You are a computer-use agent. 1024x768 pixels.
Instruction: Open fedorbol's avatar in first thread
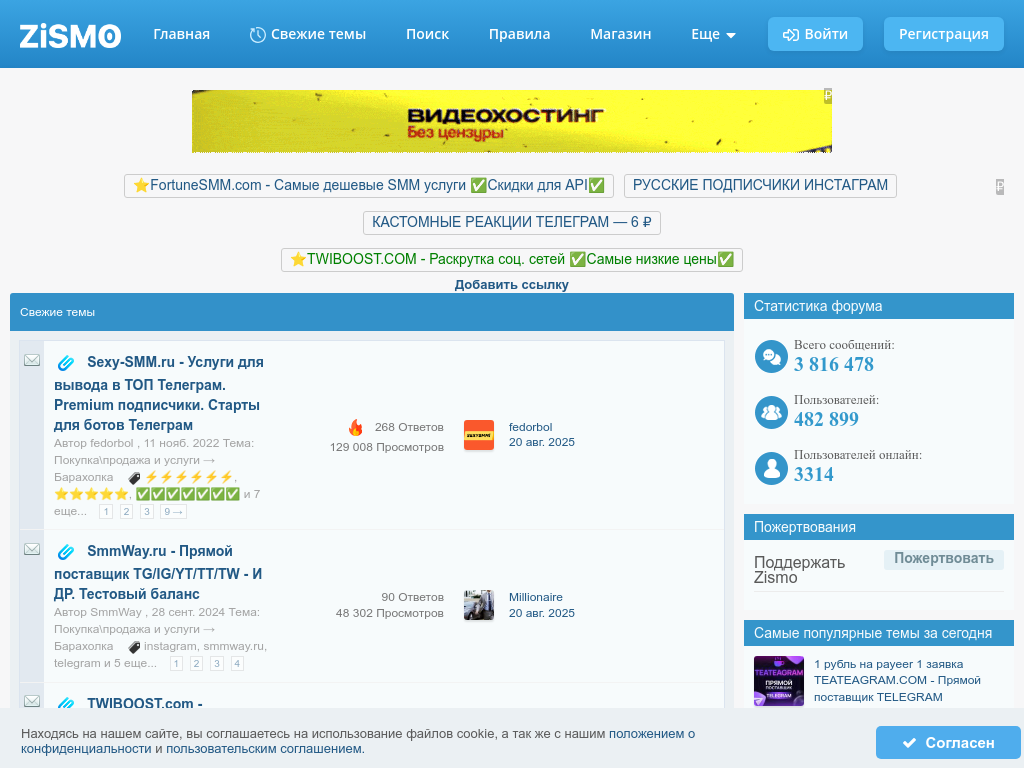pos(479,435)
